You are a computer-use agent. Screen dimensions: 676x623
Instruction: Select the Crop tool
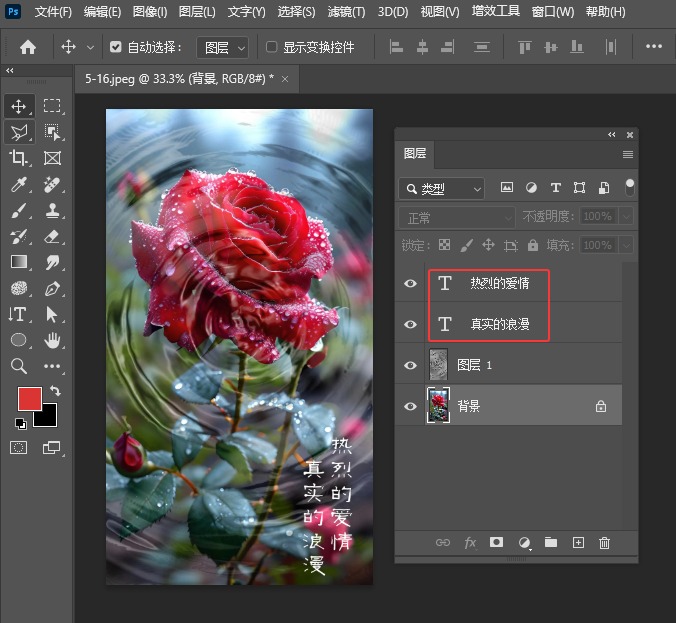coord(19,158)
